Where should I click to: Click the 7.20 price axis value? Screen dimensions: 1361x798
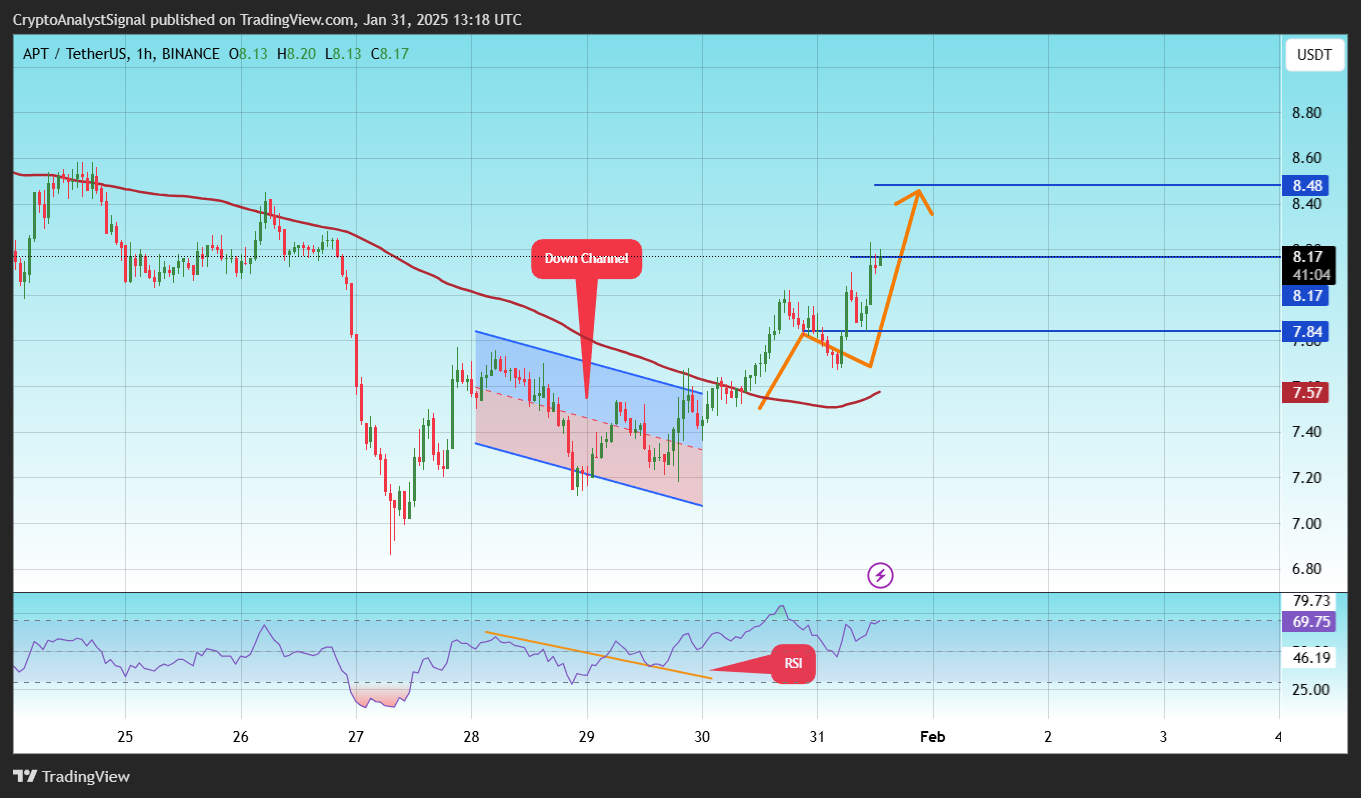tap(1307, 478)
